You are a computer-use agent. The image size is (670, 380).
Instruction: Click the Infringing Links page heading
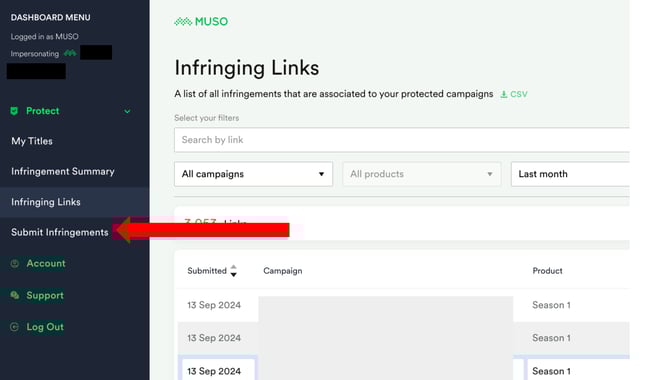click(247, 68)
